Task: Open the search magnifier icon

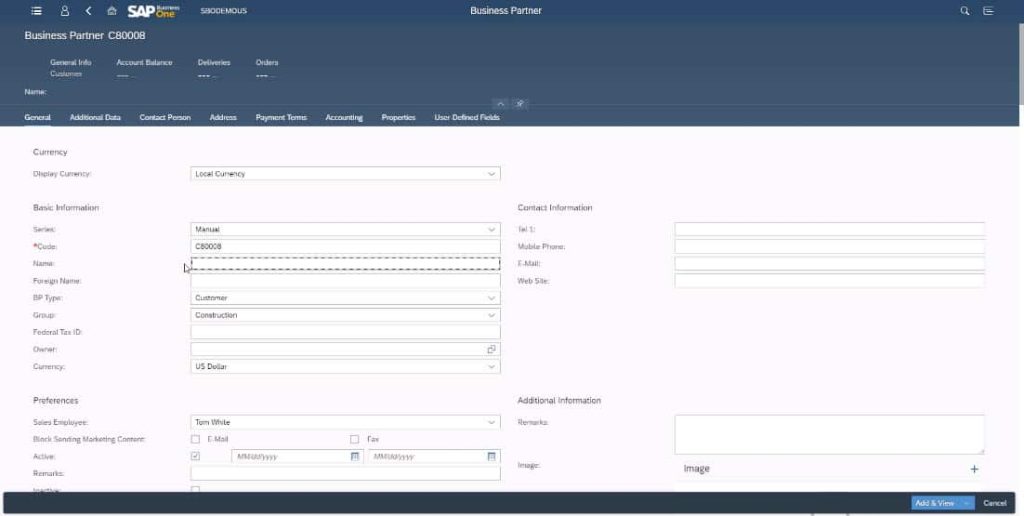Action: [x=965, y=10]
